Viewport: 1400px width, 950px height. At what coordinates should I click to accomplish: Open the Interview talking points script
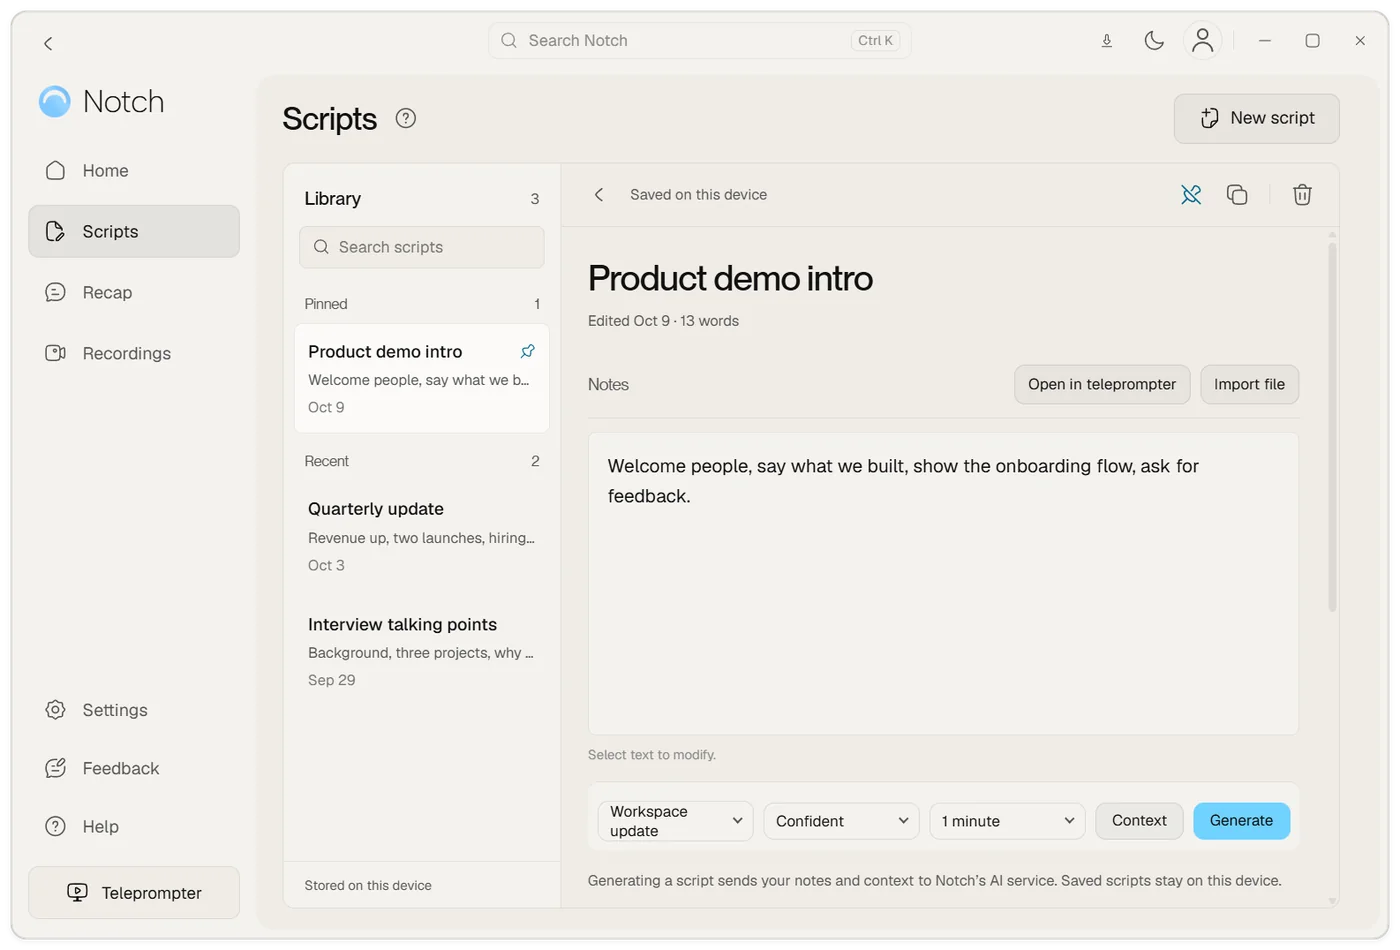click(x=421, y=651)
